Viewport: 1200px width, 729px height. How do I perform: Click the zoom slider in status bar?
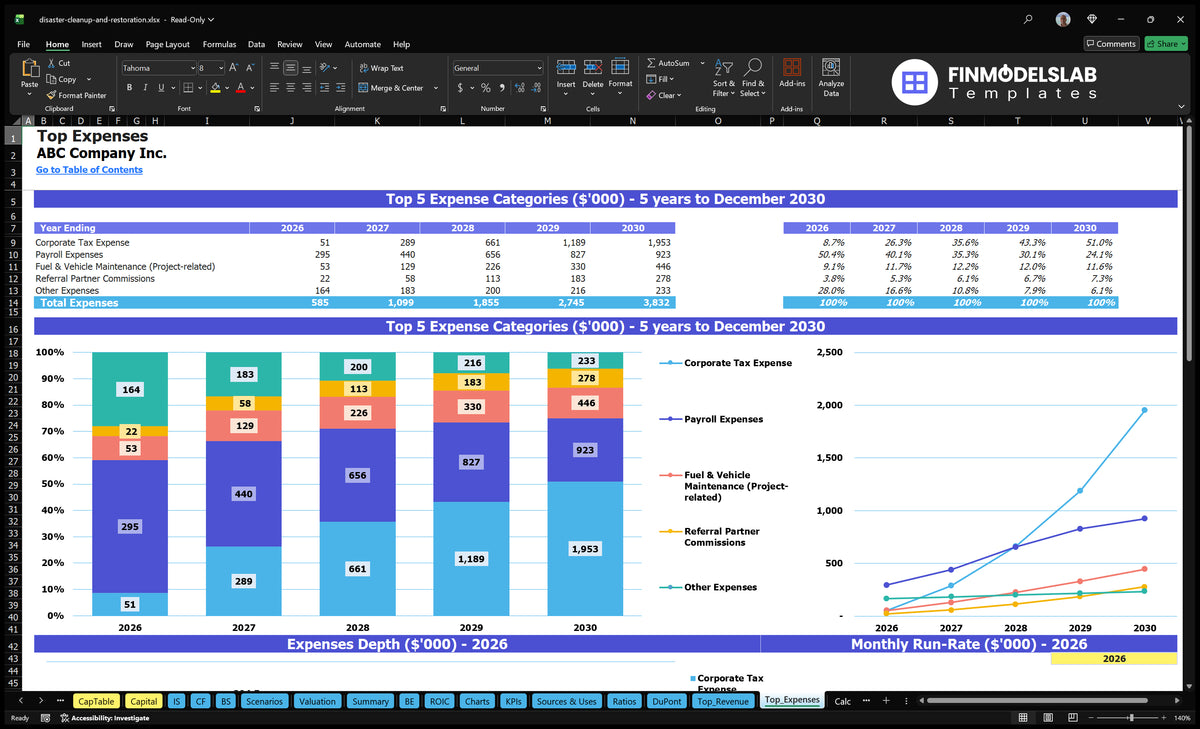click(x=1131, y=718)
